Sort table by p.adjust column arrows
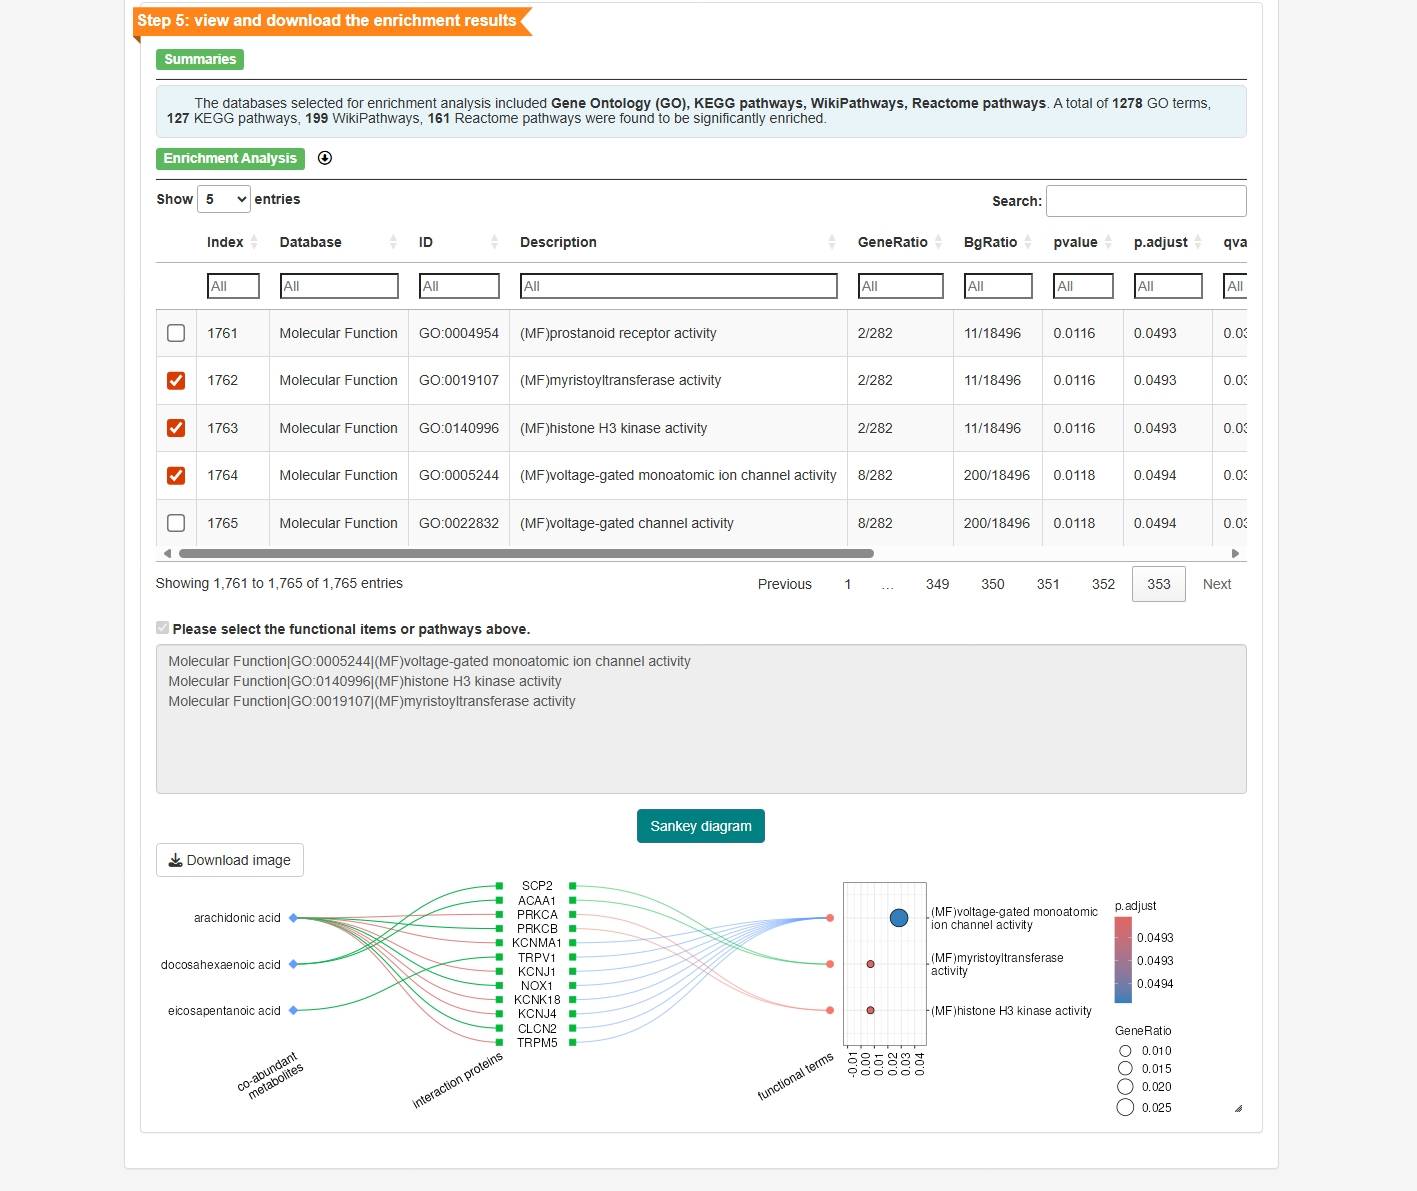This screenshot has height=1191, width=1417. pyautogui.click(x=1198, y=242)
